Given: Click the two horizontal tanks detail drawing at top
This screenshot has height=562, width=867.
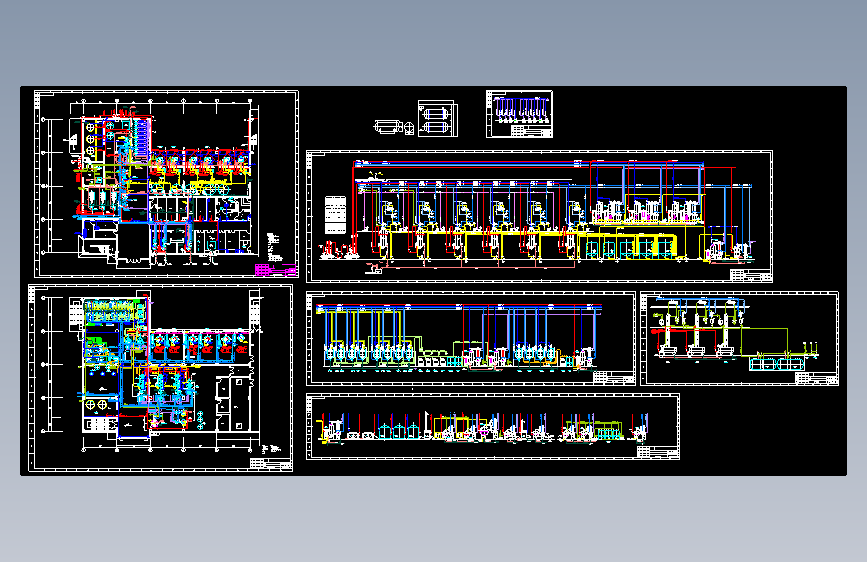Looking at the screenshot, I should pos(438,118).
